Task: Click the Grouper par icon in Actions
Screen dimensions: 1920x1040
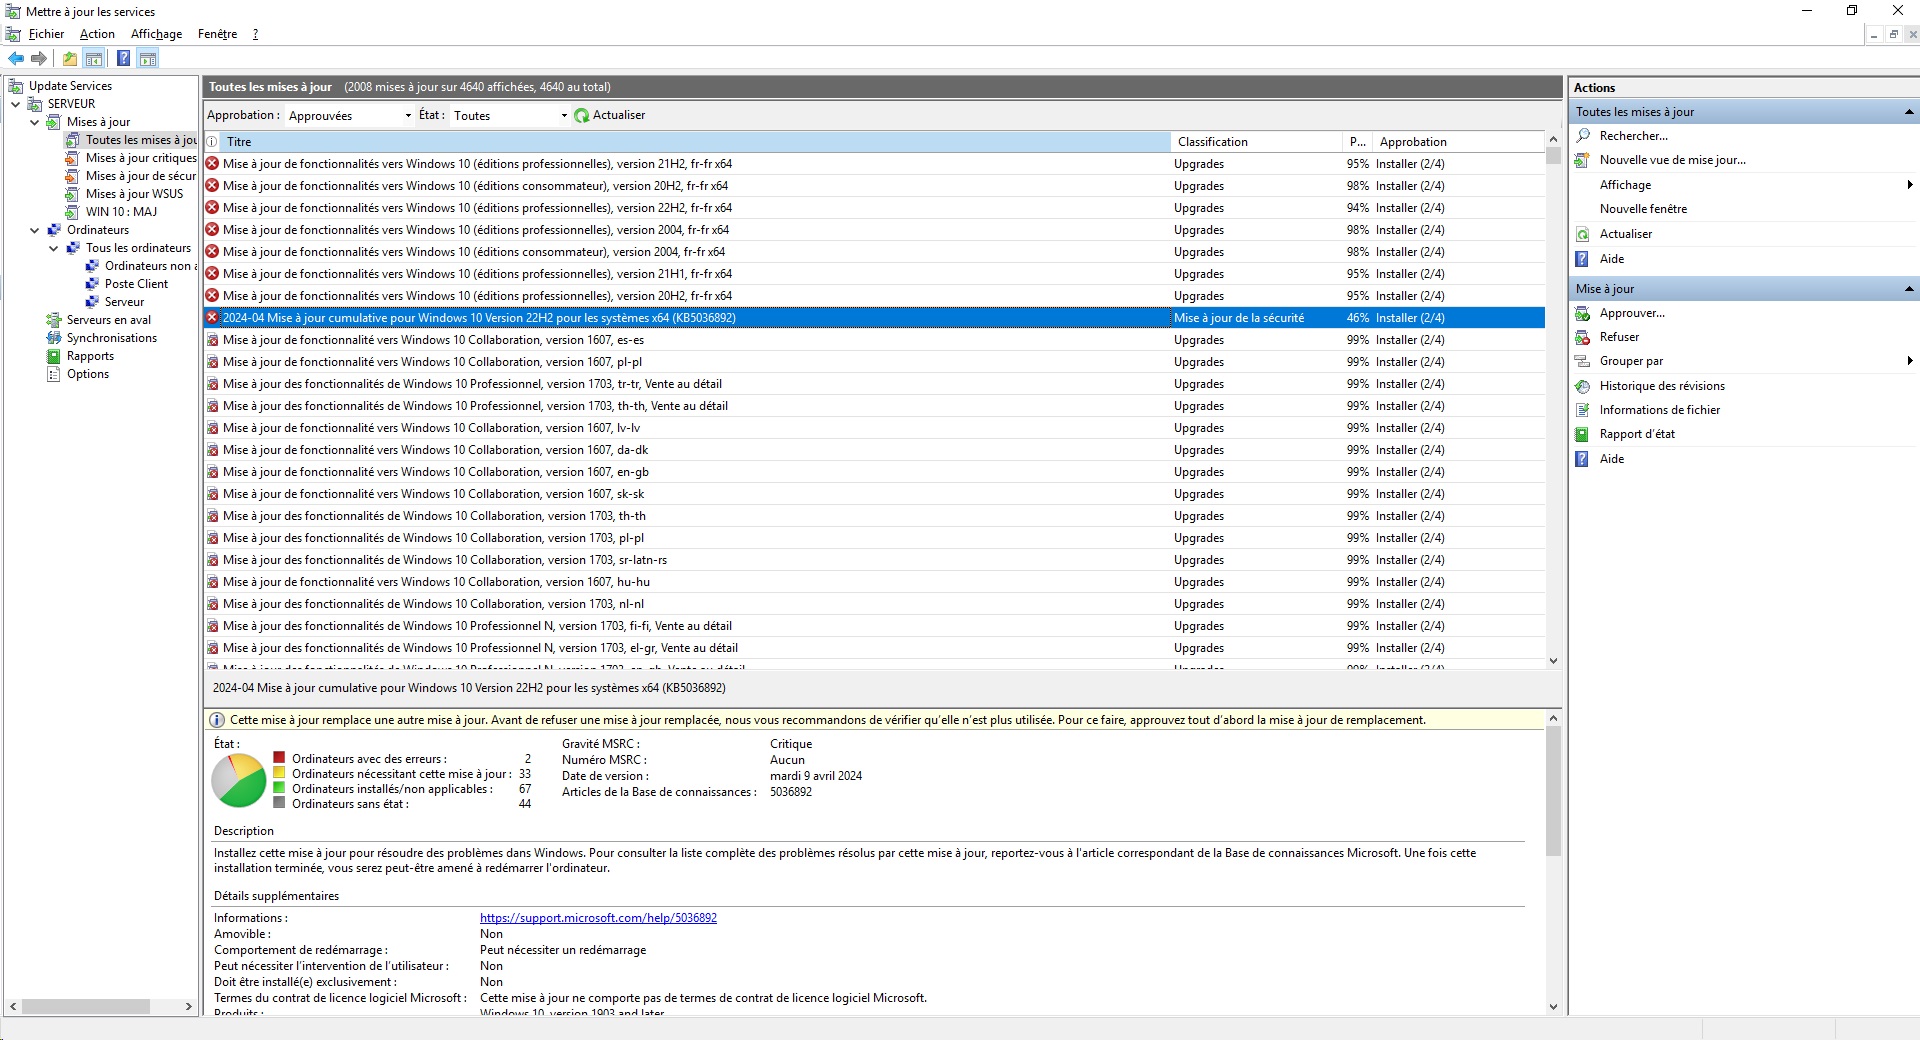Action: point(1583,361)
